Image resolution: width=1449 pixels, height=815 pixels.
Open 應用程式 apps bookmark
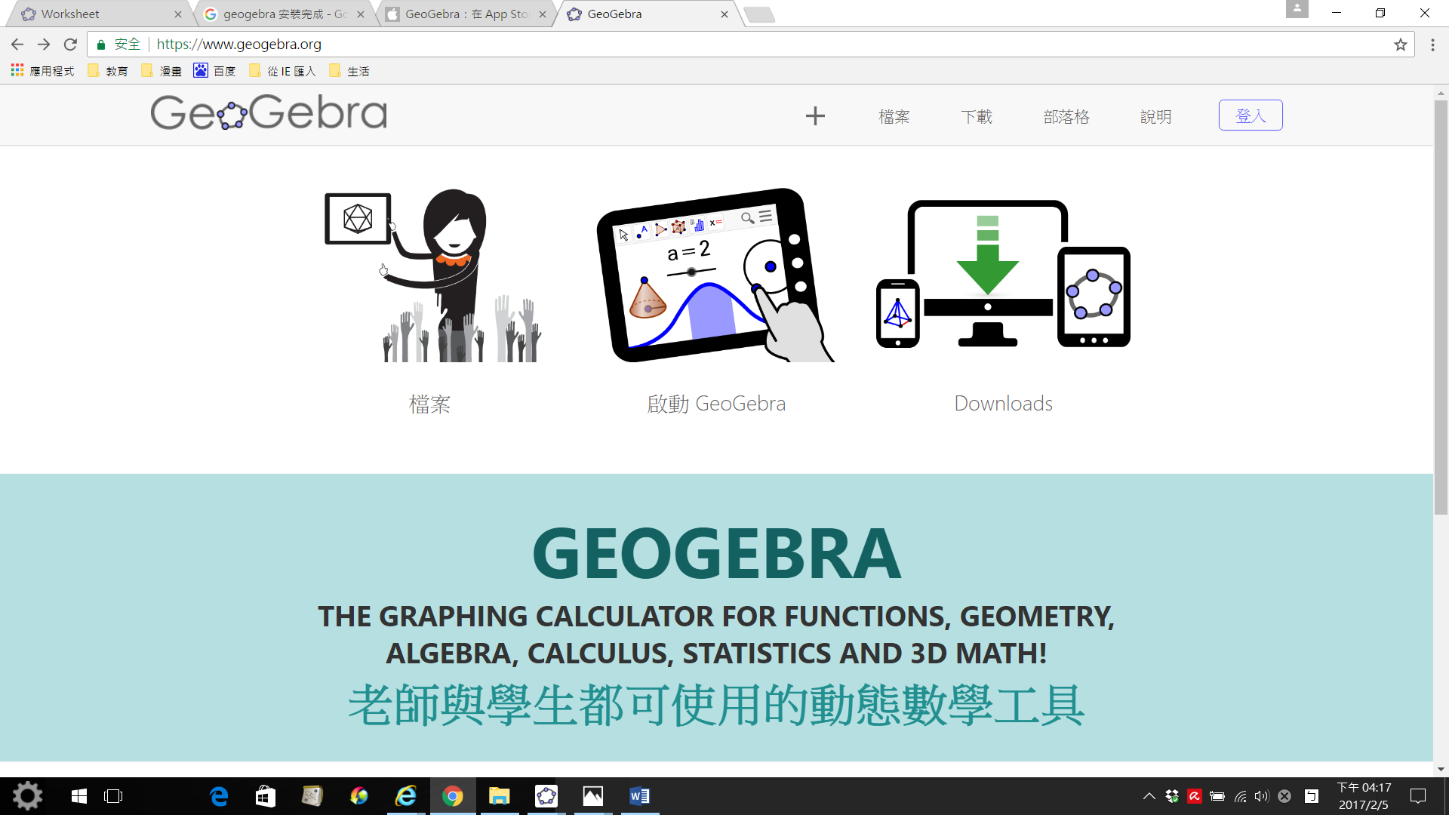click(x=42, y=71)
